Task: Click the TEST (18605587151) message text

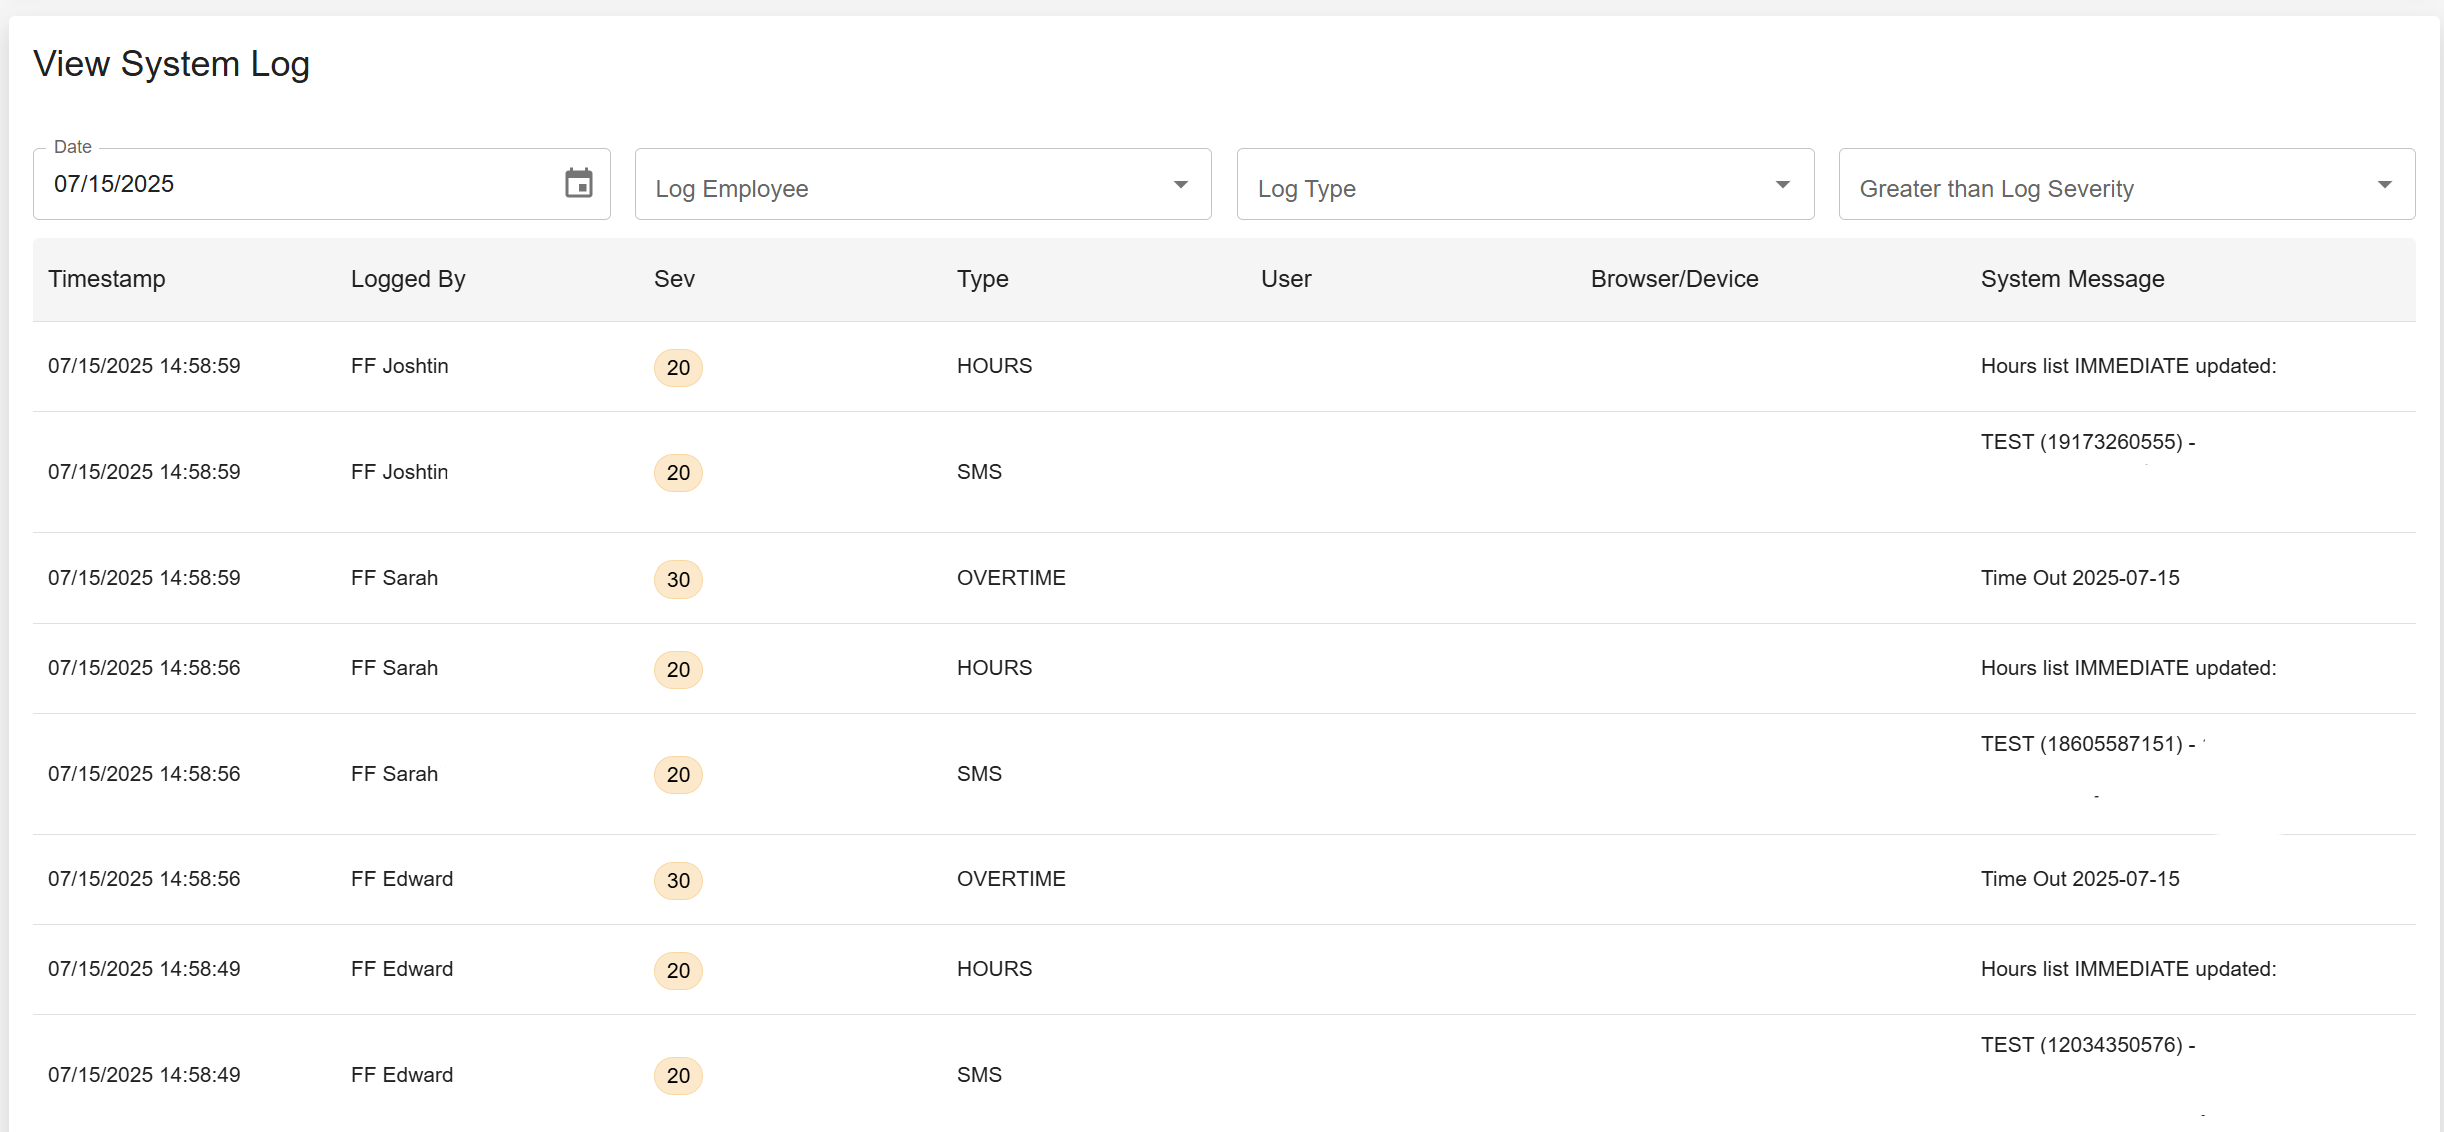Action: pos(2087,744)
